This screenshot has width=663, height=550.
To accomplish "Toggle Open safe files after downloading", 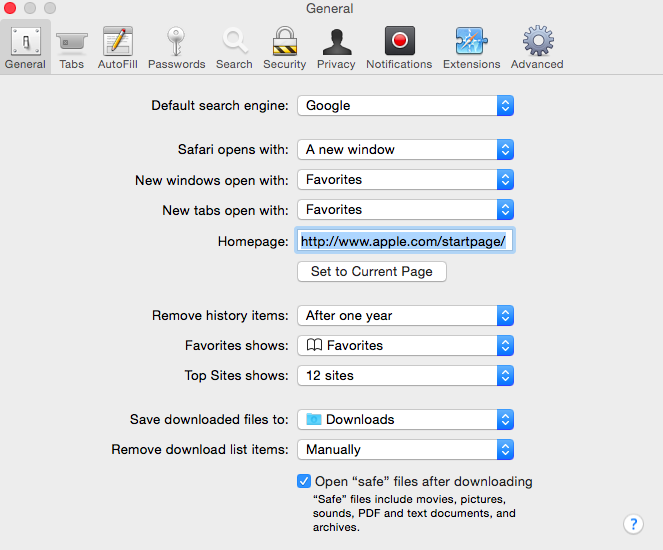I will point(304,481).
